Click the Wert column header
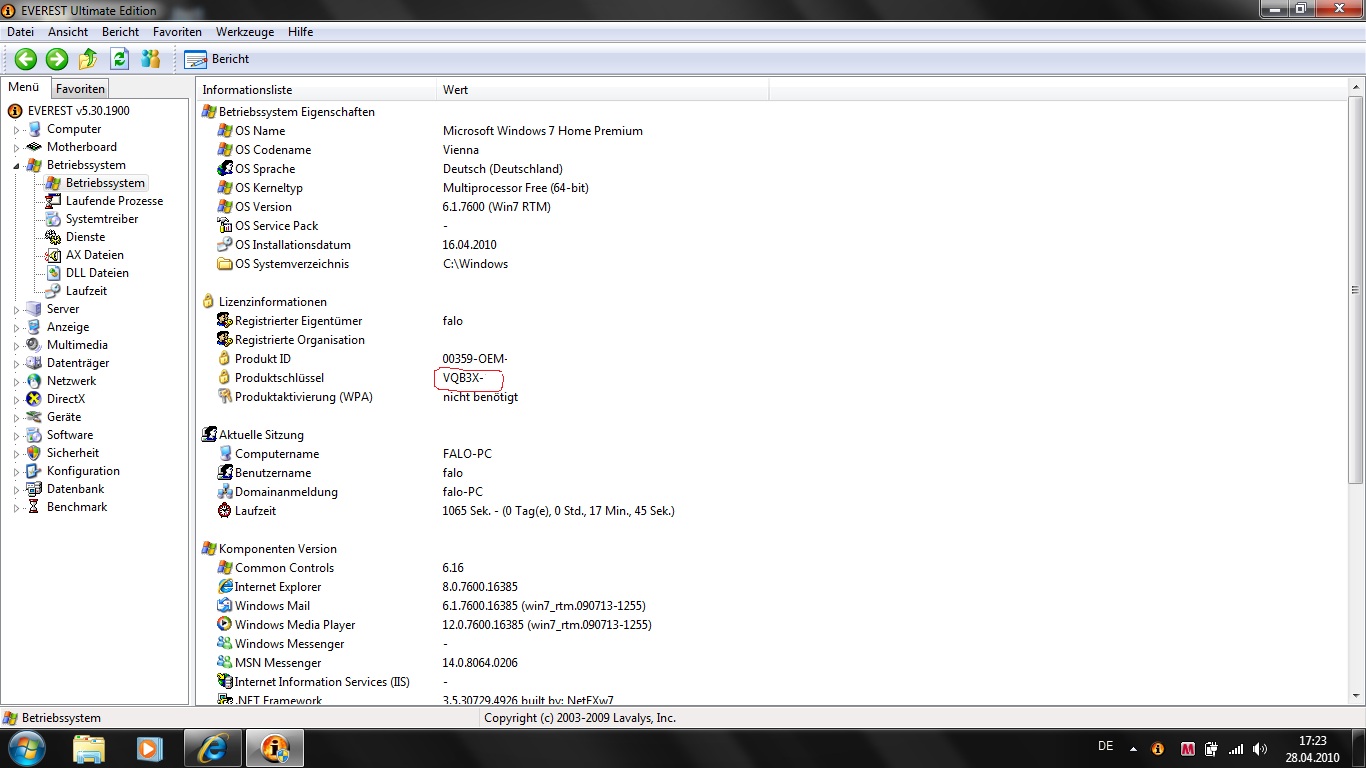This screenshot has height=768, width=1366. [603, 90]
